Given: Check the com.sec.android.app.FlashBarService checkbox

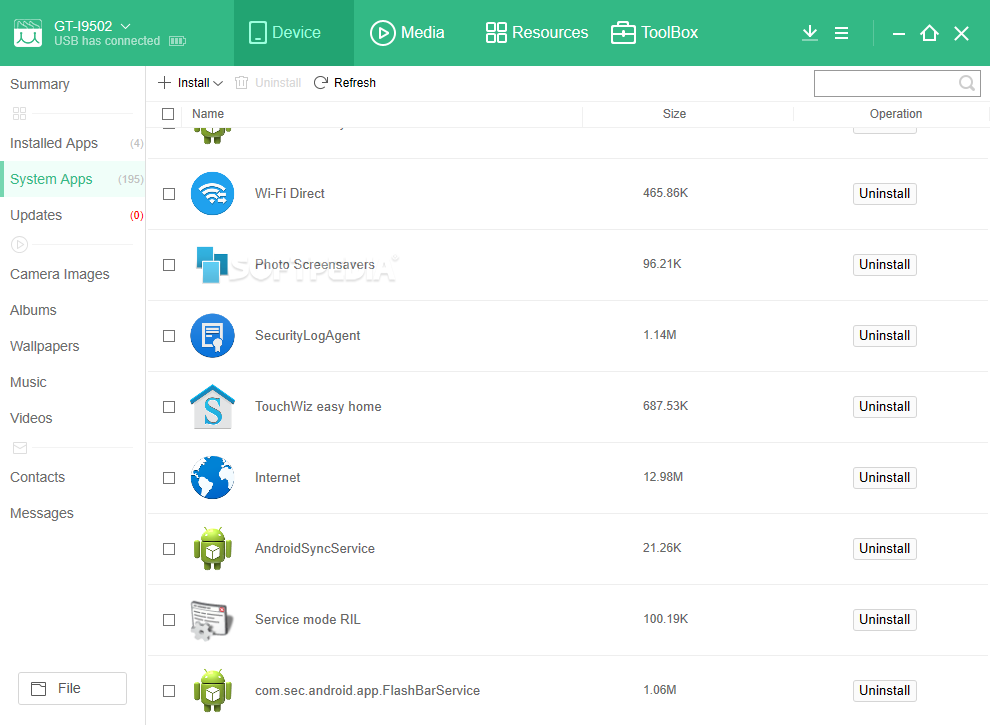Looking at the screenshot, I should [169, 691].
